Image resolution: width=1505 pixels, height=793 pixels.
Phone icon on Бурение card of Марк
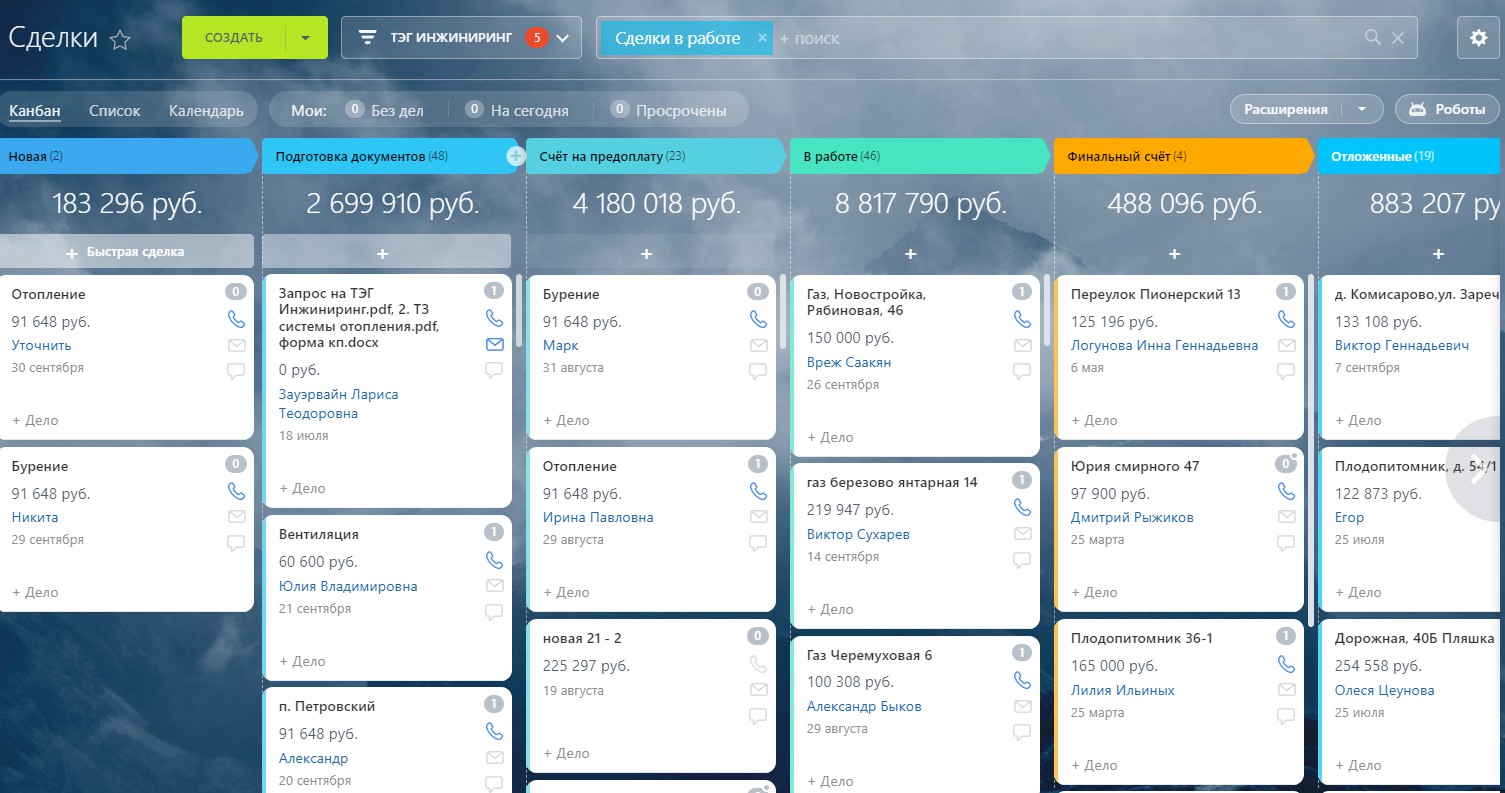(x=759, y=320)
